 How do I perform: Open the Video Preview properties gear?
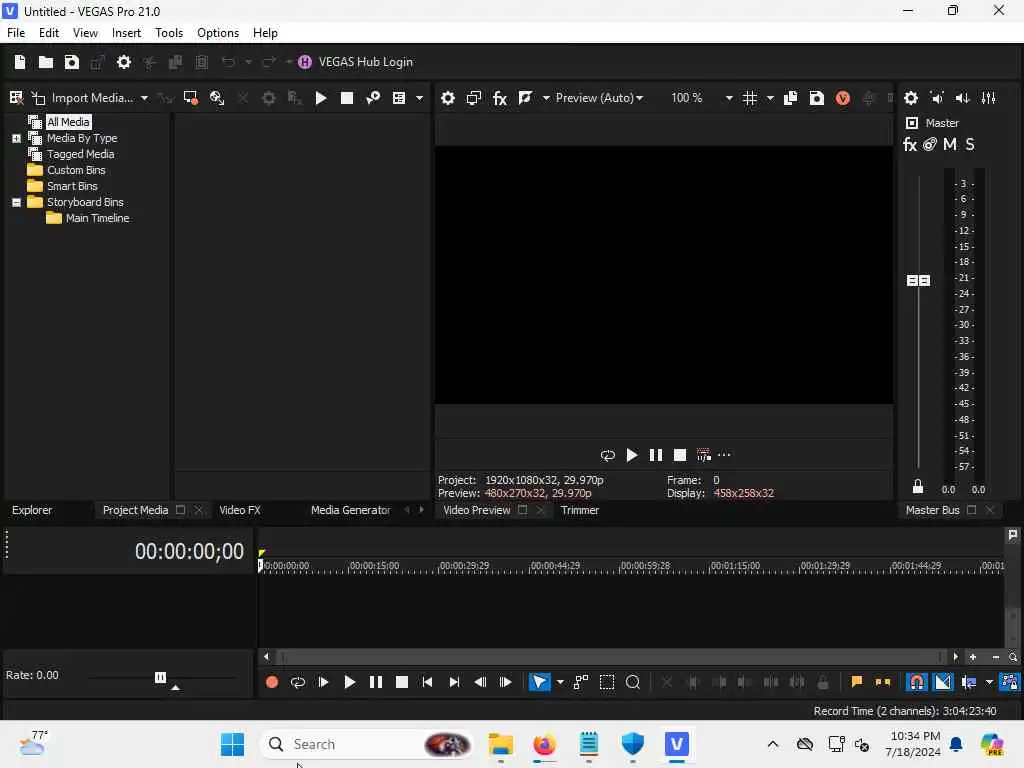(x=447, y=98)
